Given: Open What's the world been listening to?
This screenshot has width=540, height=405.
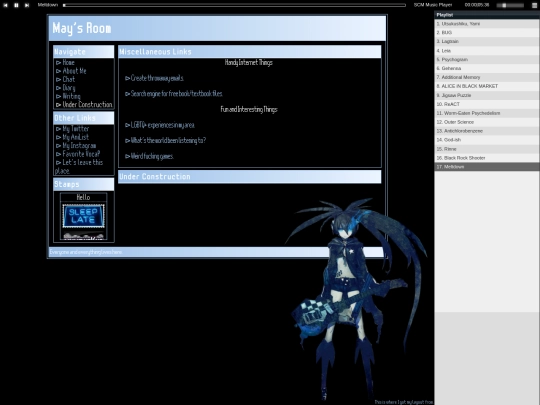Looking at the screenshot, I should 168,141.
